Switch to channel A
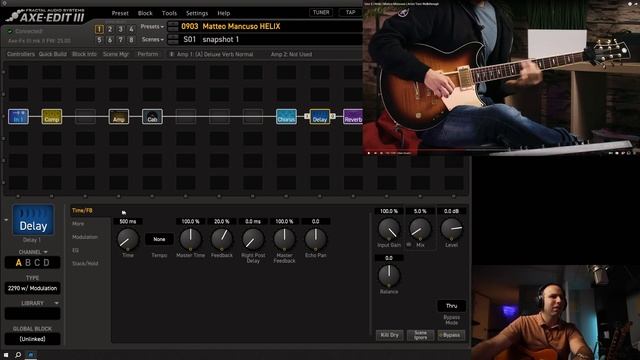The width and height of the screenshot is (640, 360). point(18,263)
